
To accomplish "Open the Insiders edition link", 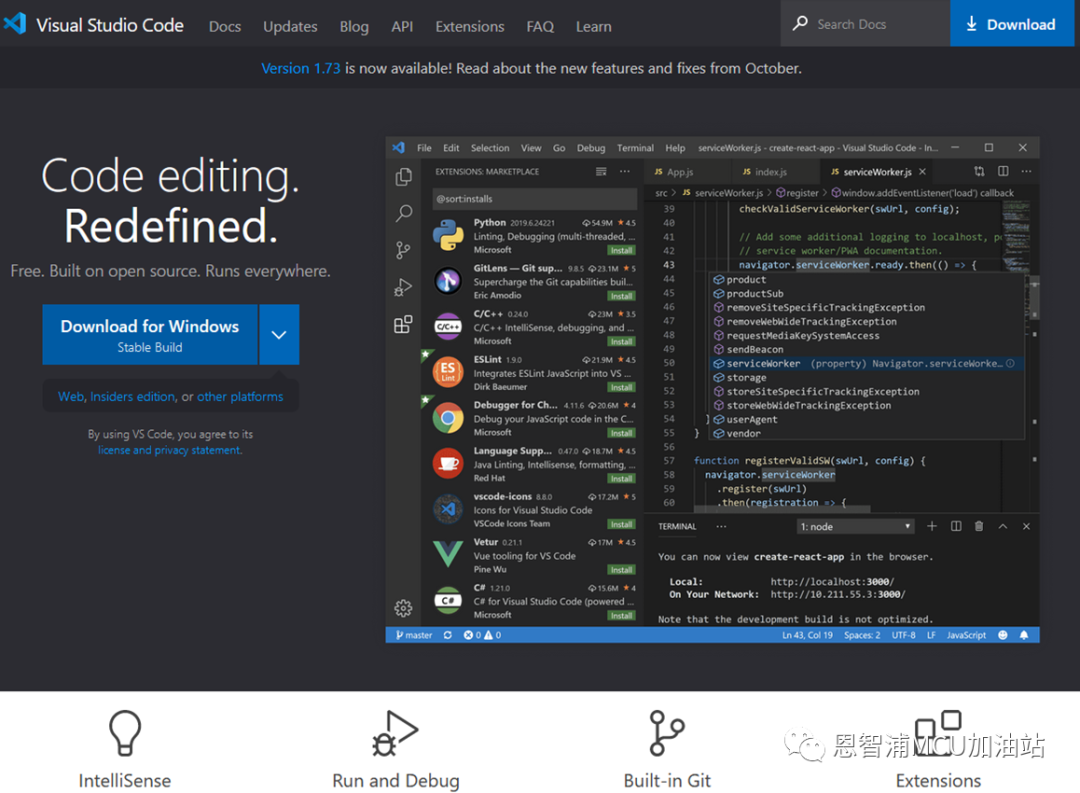I will (132, 397).
